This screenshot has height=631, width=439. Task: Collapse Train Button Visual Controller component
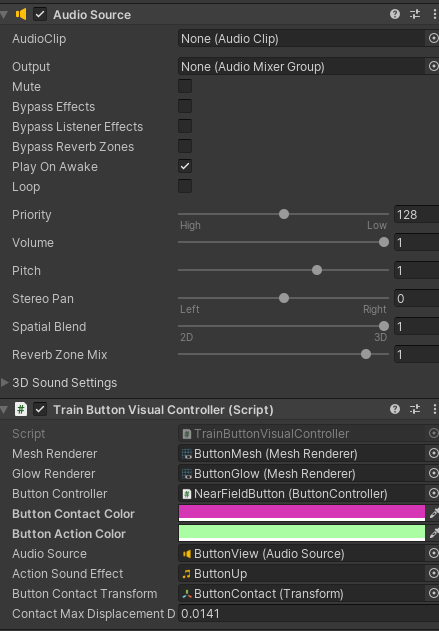coord(4,410)
